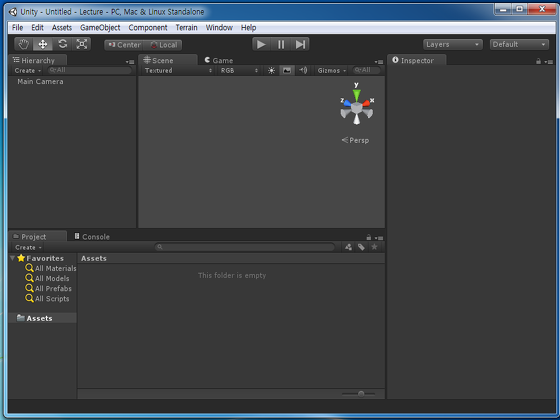Switch to the Scene tab

(x=168, y=60)
